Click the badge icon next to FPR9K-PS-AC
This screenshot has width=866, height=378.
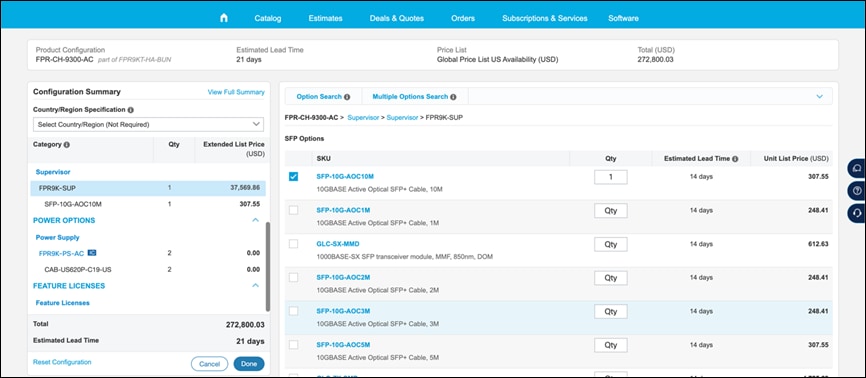[x=93, y=253]
